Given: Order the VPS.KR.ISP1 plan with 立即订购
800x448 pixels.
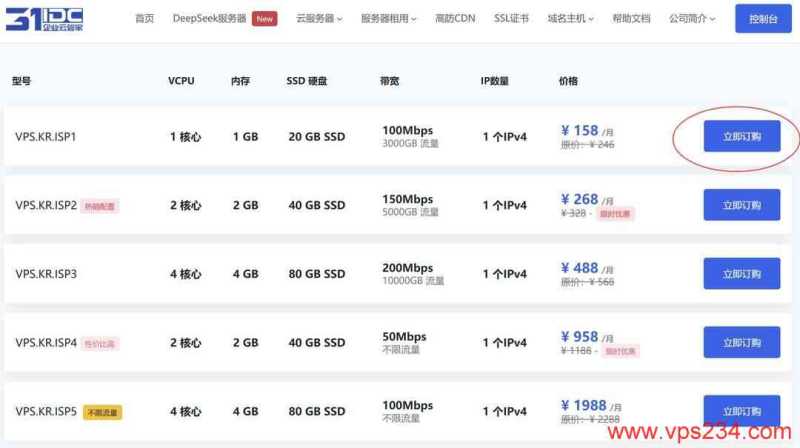Looking at the screenshot, I should click(x=741, y=136).
